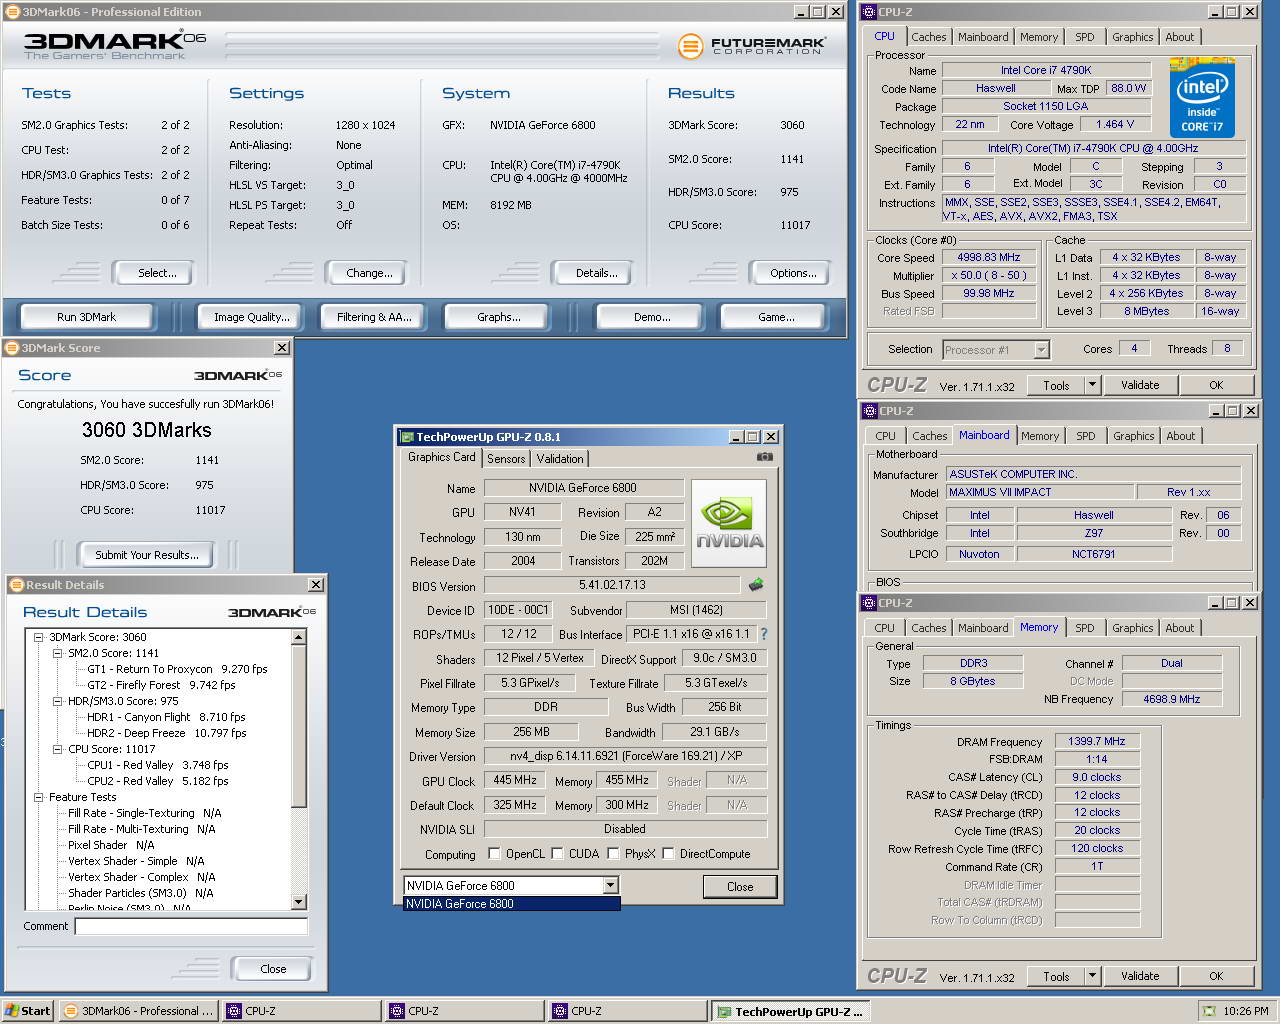The image size is (1280, 1024).
Task: Toggle the DirectCompute checkbox
Action: (x=668, y=854)
